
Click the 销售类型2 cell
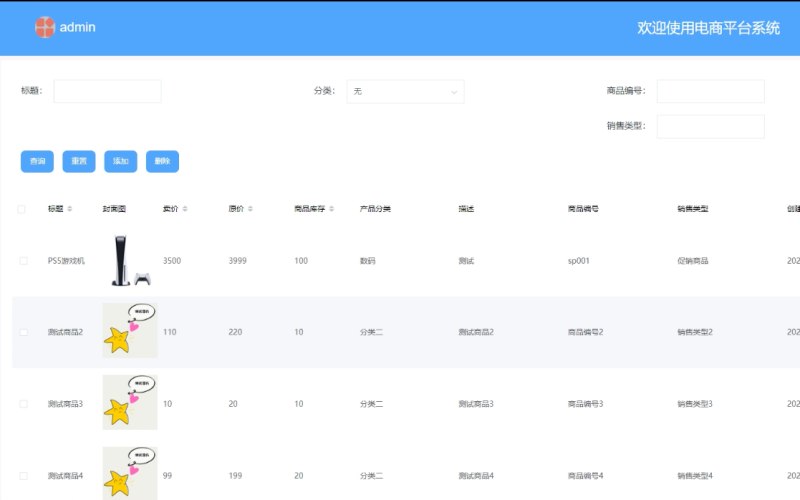coord(695,332)
